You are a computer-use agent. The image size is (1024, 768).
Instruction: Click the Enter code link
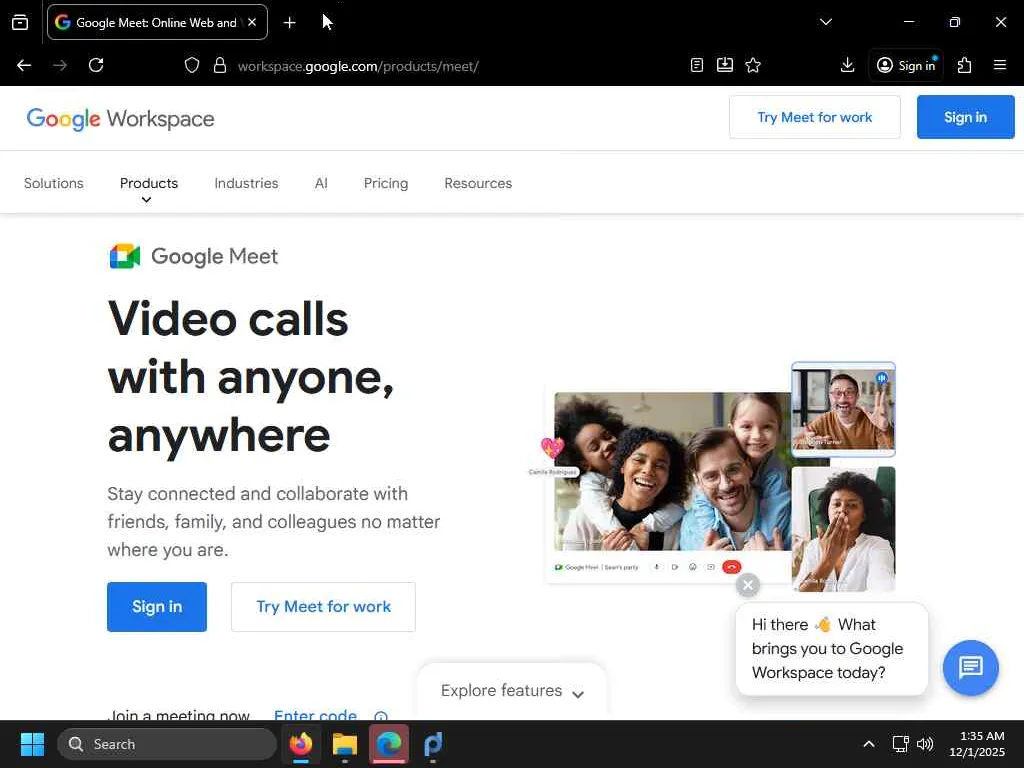315,714
